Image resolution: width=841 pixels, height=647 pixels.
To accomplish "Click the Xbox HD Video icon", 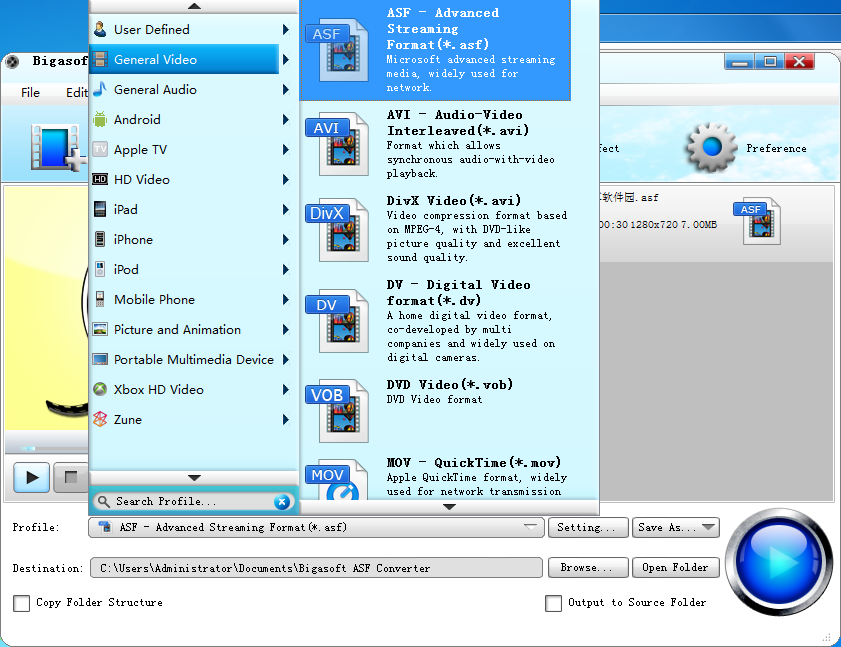I will click(x=100, y=389).
